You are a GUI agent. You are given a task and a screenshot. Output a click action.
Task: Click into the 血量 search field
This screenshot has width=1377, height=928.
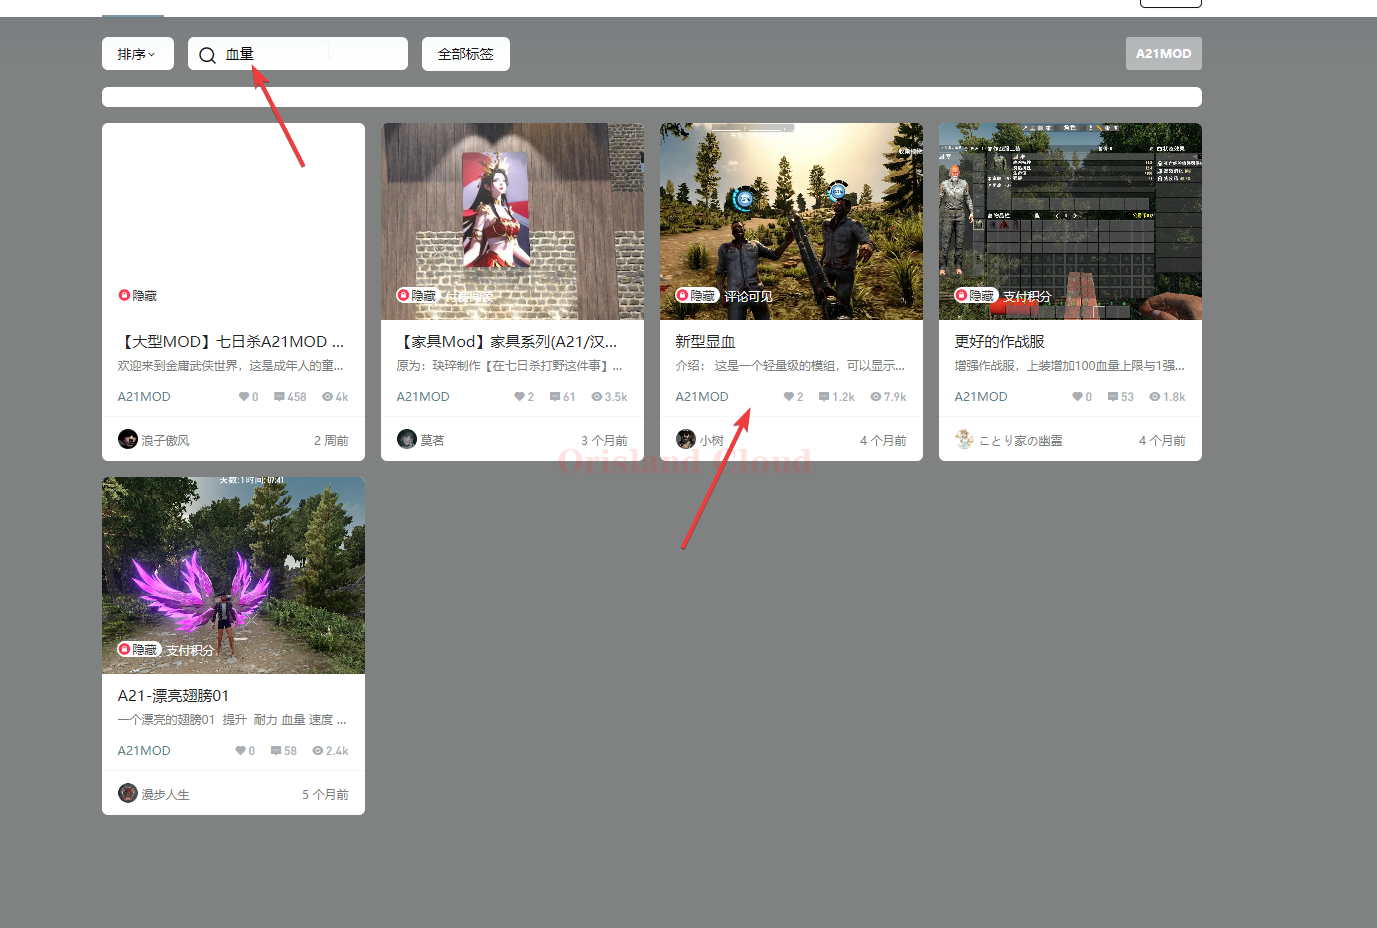(x=310, y=54)
